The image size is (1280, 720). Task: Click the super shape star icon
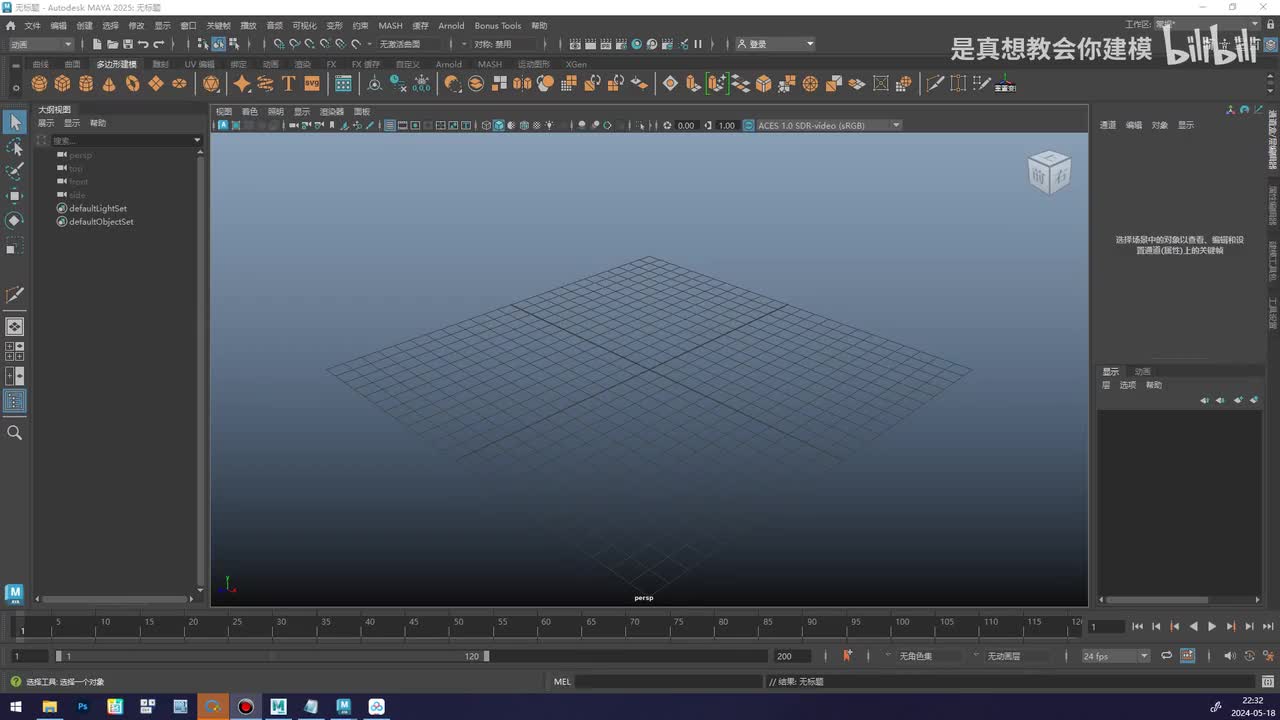242,84
